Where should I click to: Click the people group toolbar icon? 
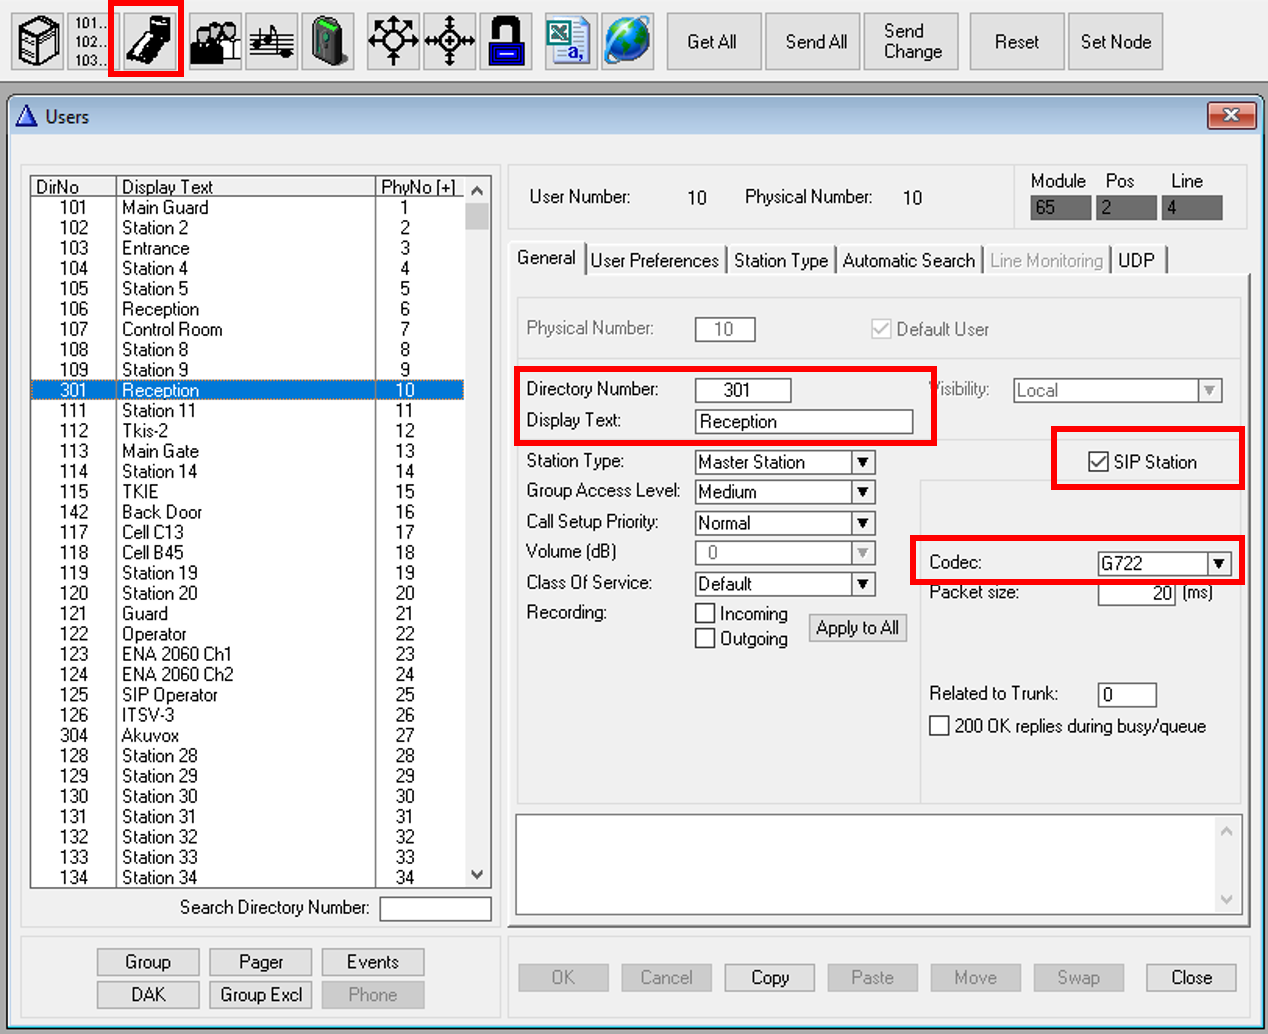coord(215,41)
